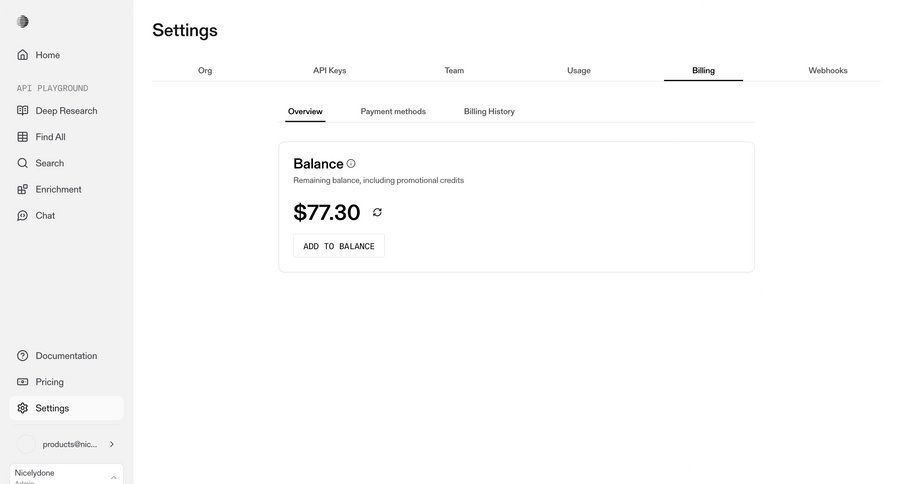900x484 pixels.
Task: Open the Home icon in sidebar
Action: coord(23,55)
